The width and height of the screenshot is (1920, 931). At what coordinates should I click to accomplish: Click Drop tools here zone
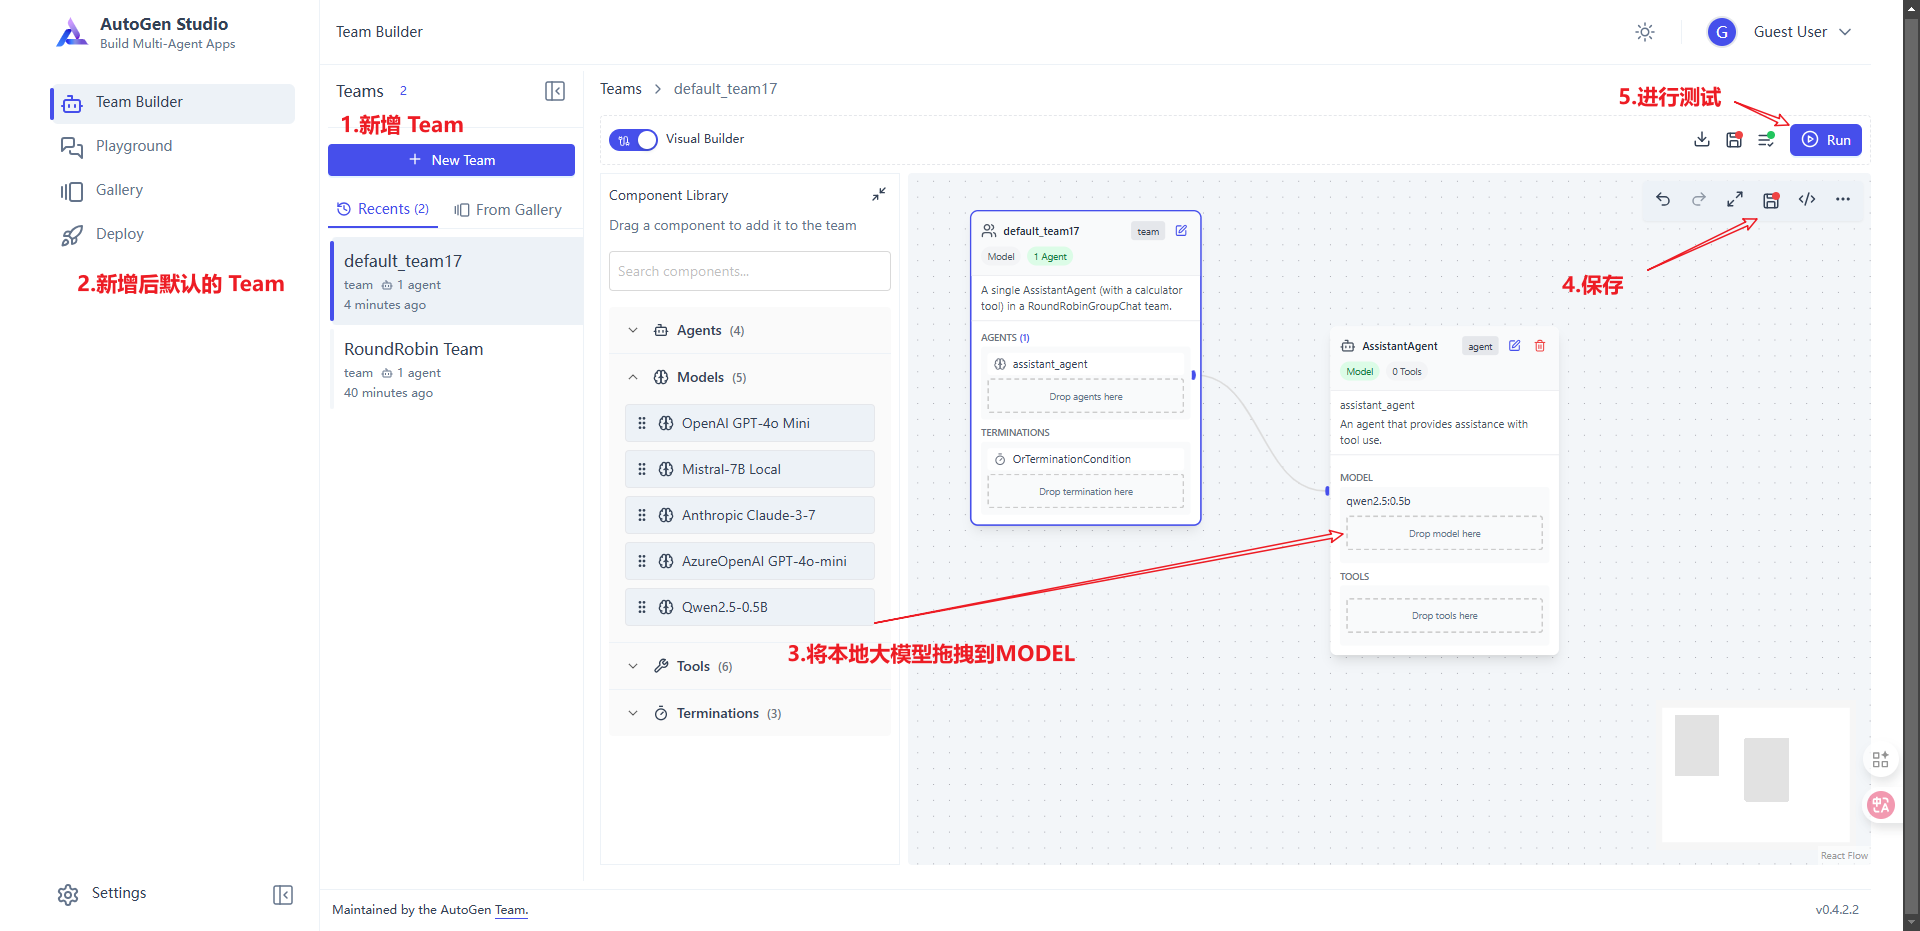[x=1445, y=616]
